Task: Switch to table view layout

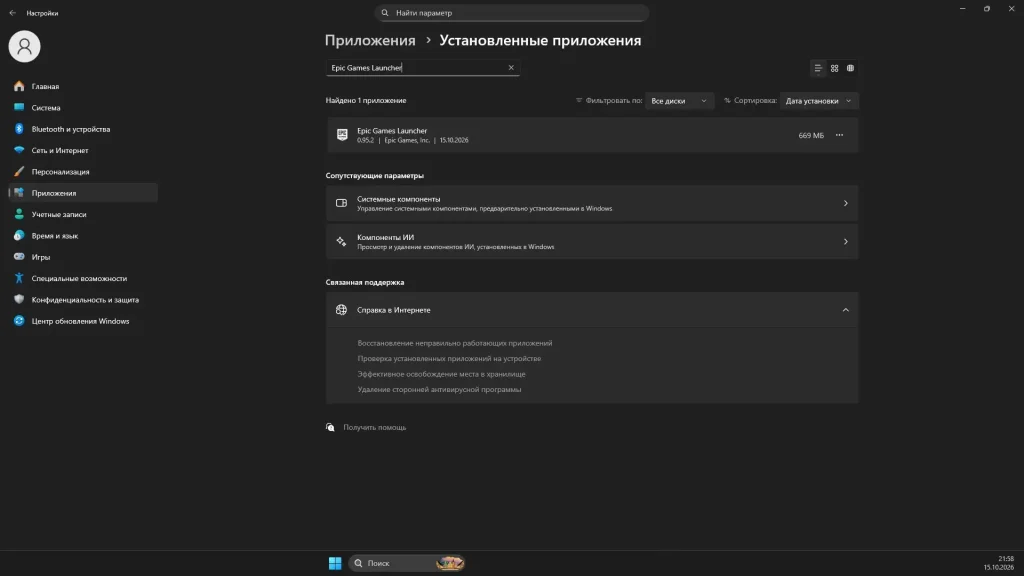Action: (x=850, y=68)
